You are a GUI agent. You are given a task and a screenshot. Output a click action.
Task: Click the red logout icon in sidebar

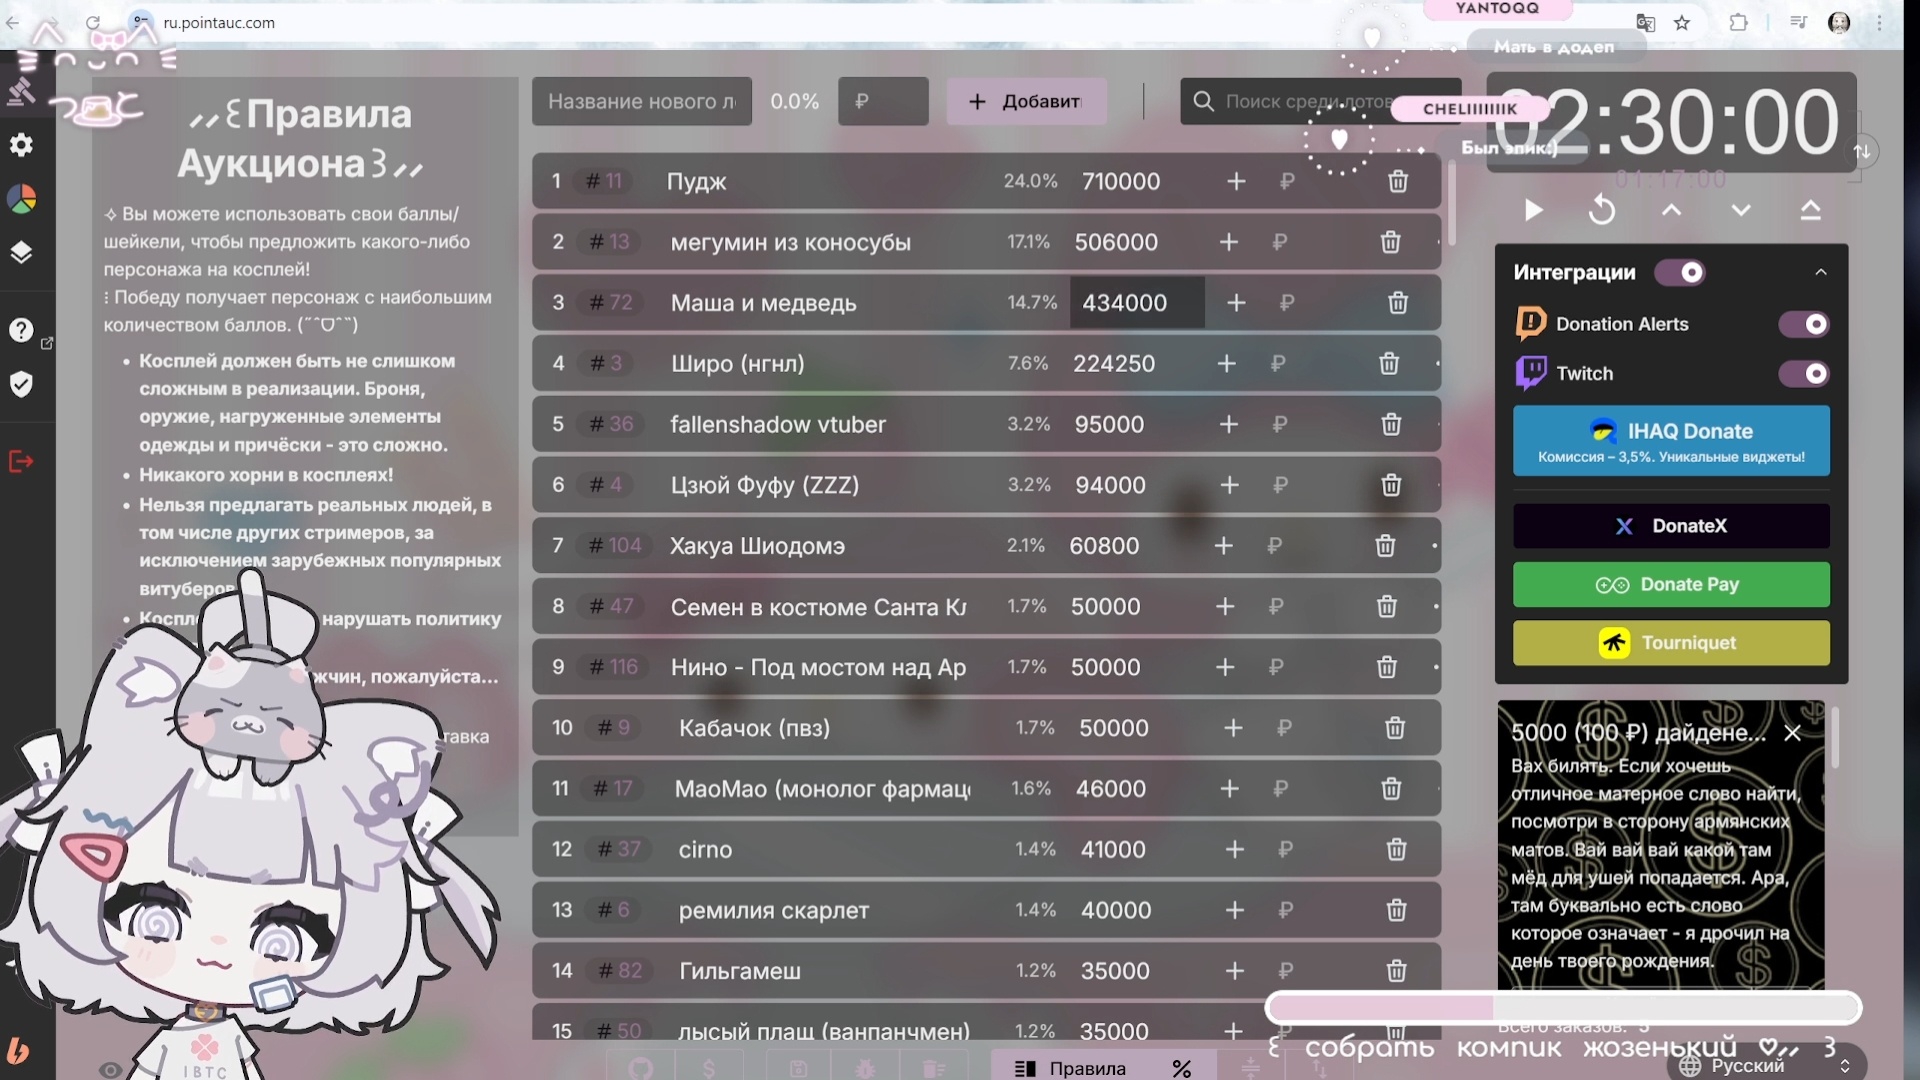[21, 461]
